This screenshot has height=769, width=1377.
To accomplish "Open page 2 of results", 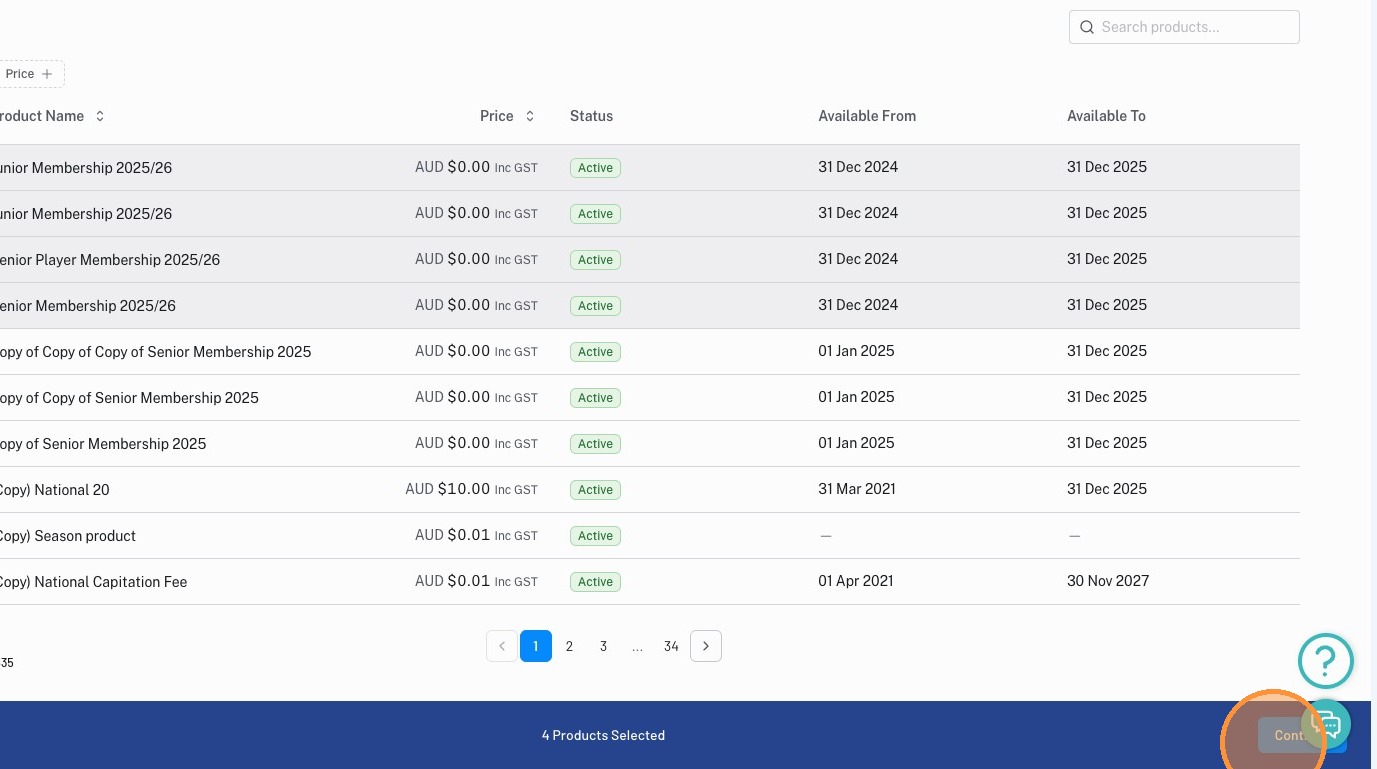I will [x=569, y=646].
